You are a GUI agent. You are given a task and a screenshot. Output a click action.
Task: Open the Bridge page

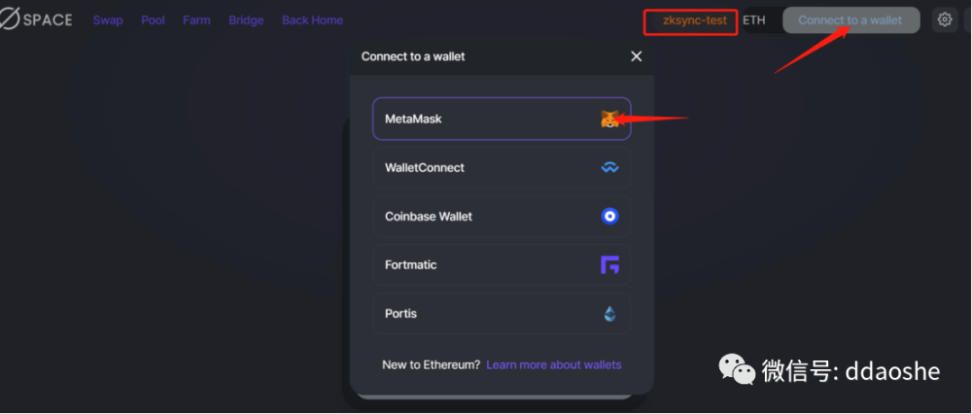point(246,20)
